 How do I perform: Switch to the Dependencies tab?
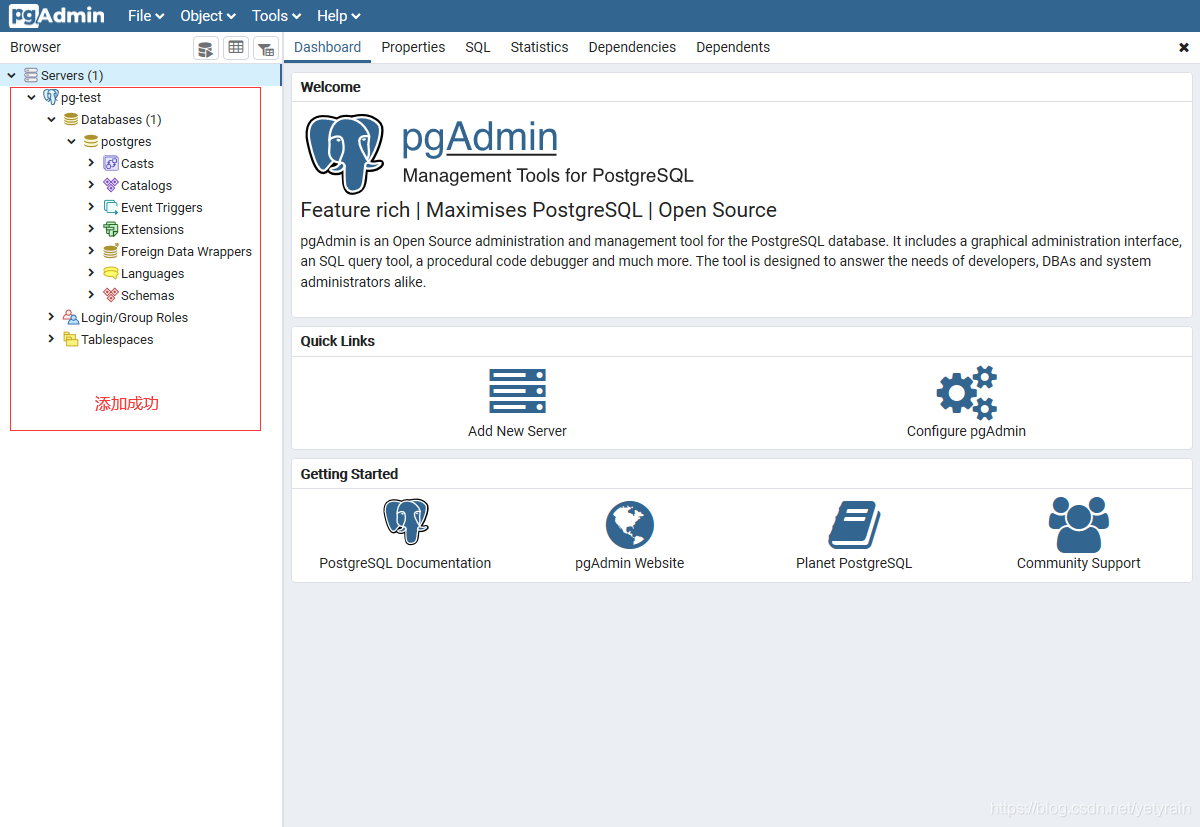tap(632, 47)
